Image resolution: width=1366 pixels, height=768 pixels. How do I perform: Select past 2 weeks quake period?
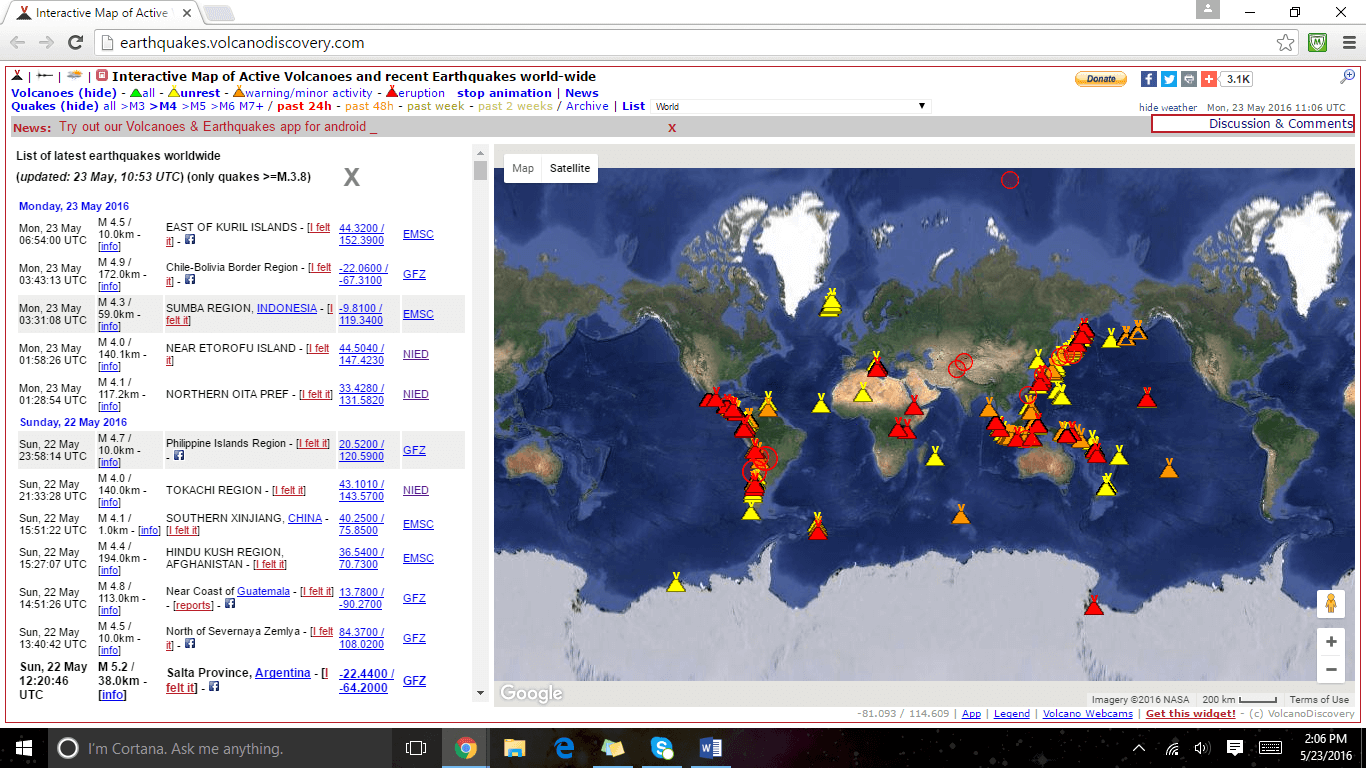[515, 106]
